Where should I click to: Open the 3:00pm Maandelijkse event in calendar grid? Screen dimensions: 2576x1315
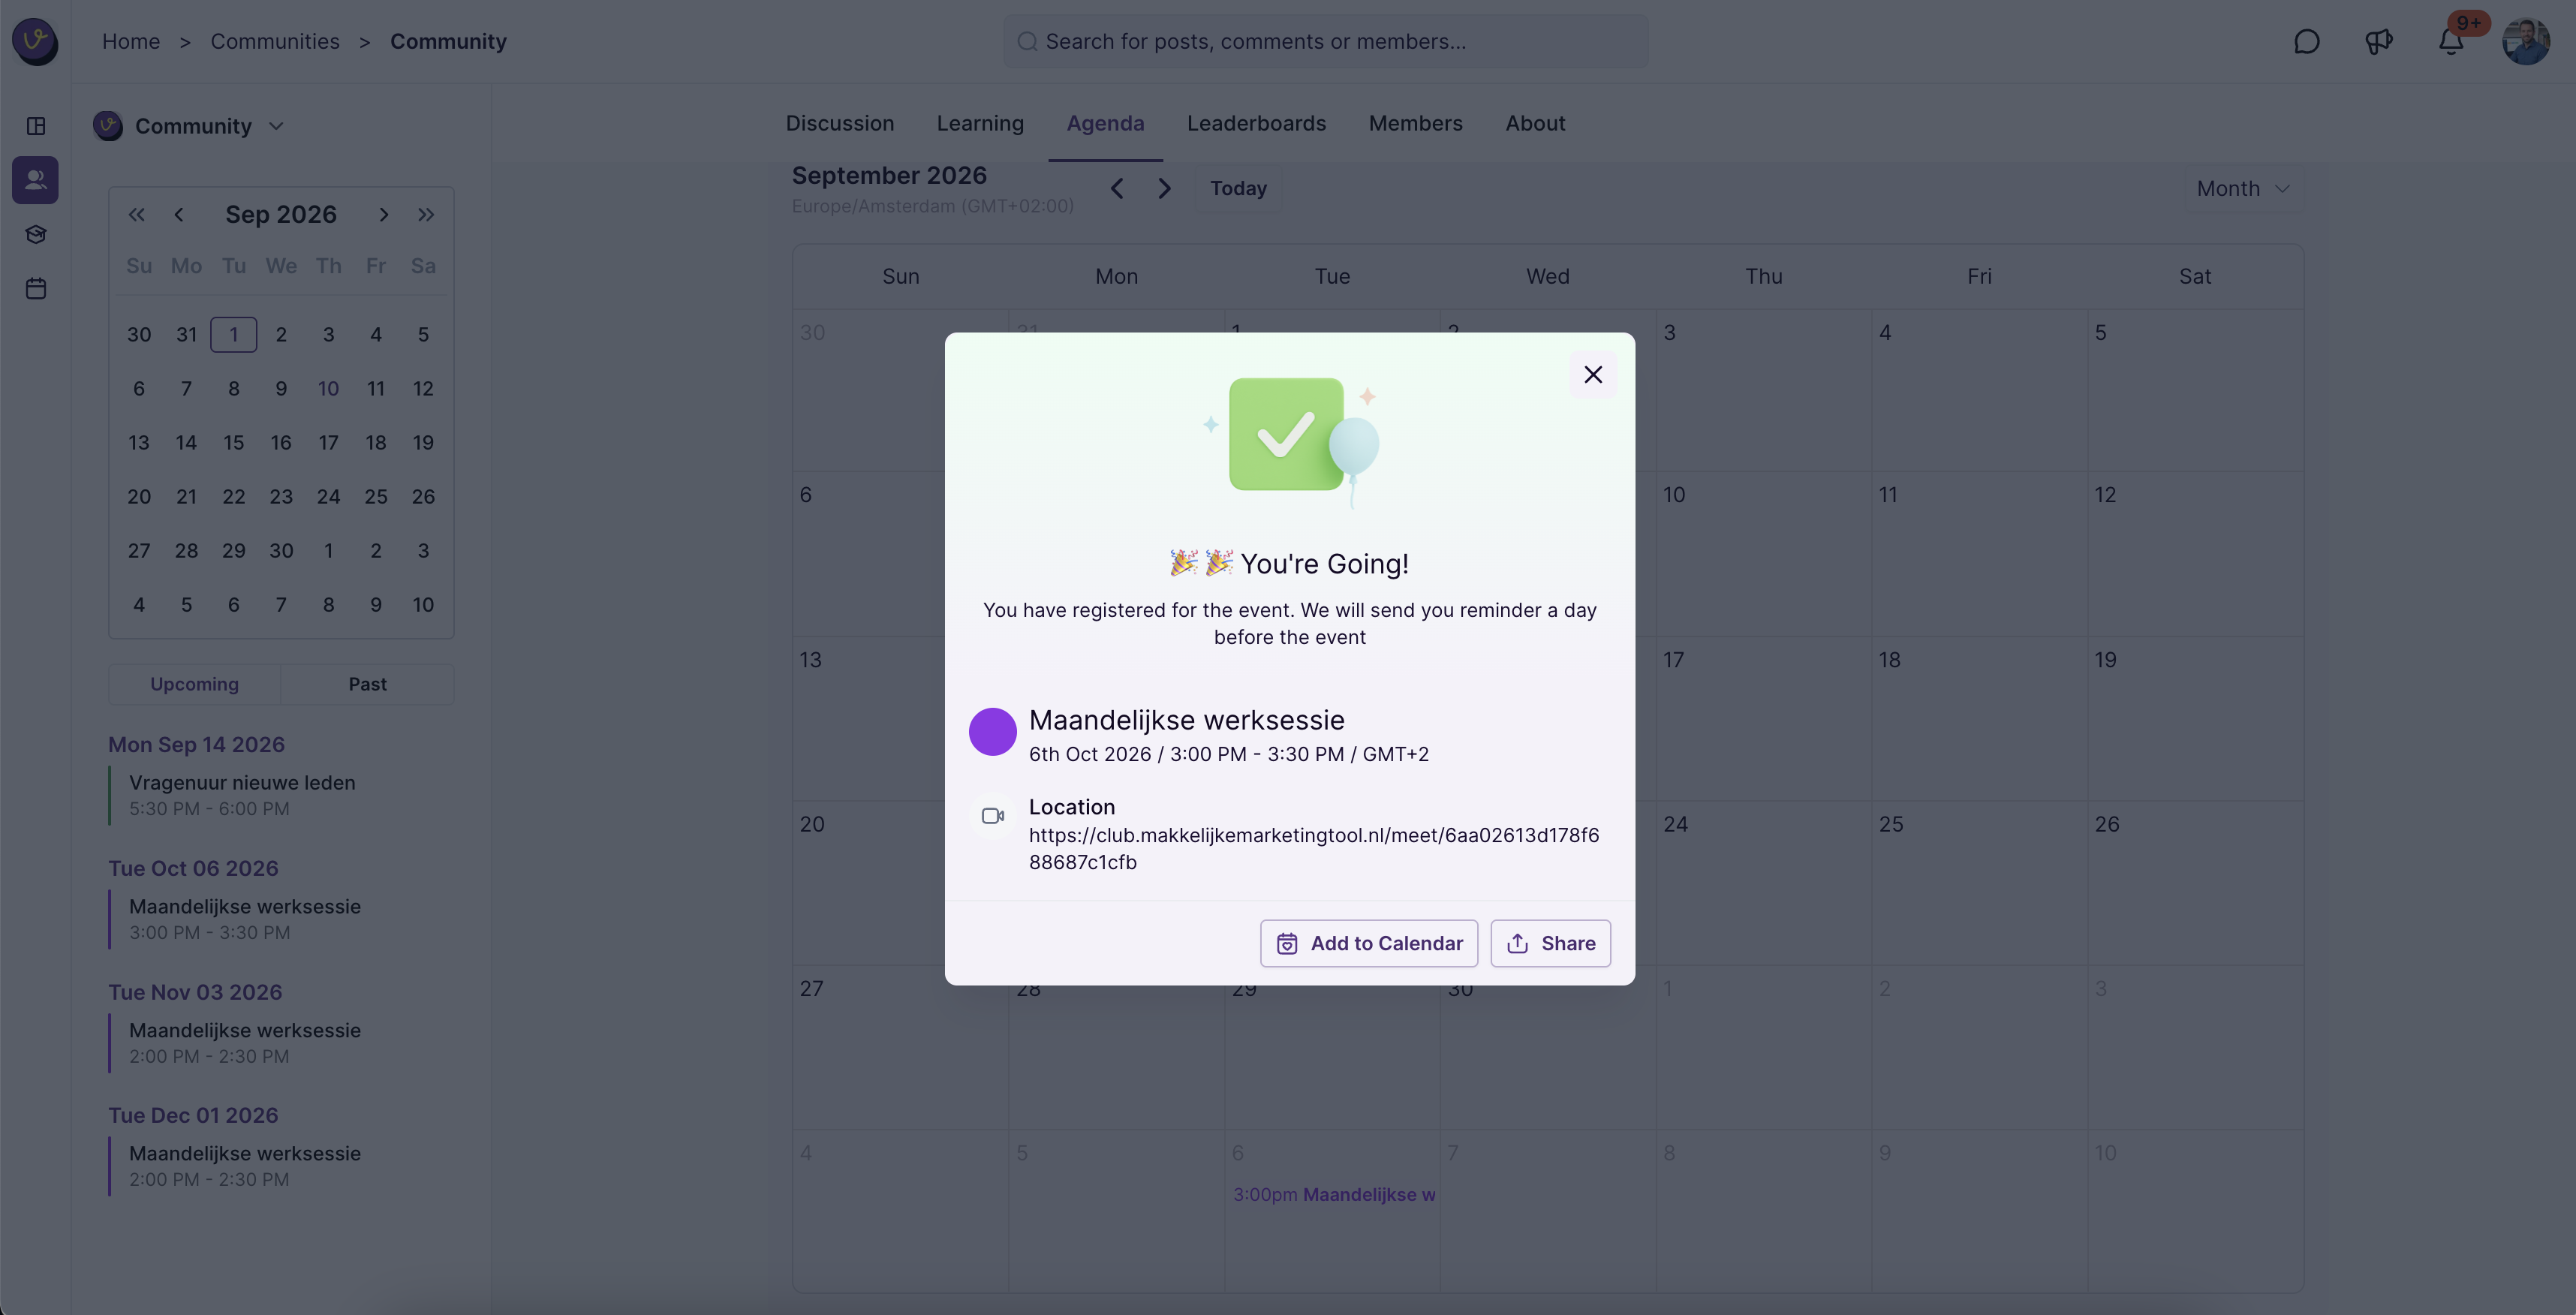pyautogui.click(x=1334, y=1194)
